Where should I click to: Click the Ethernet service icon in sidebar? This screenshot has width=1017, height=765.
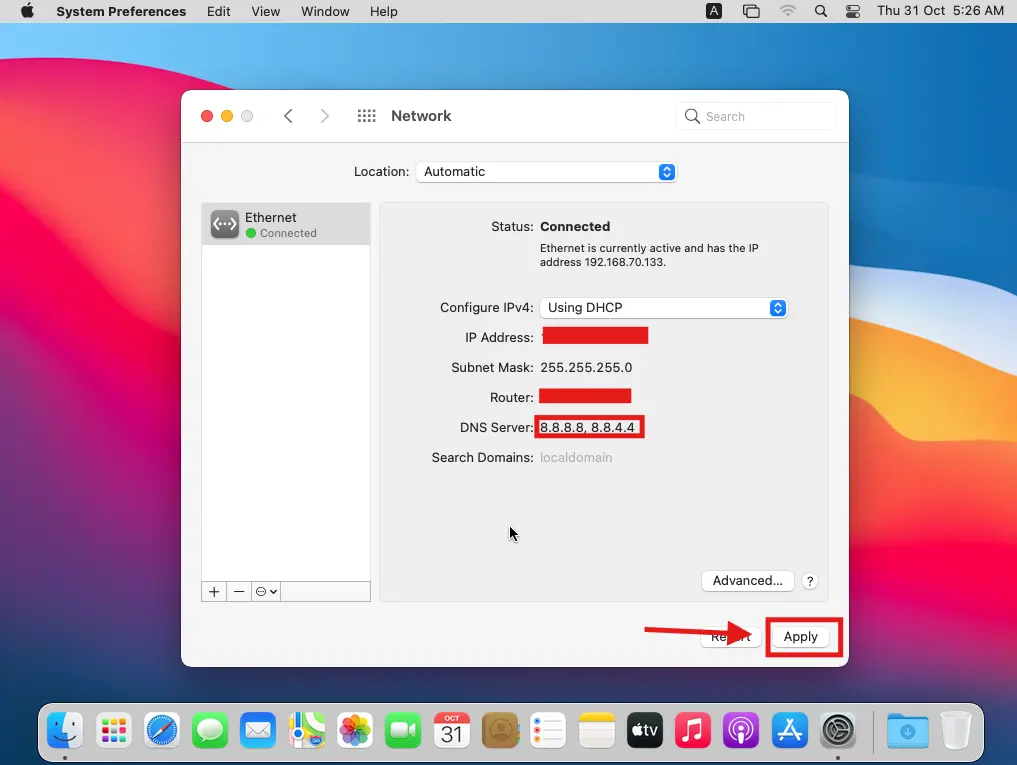225,225
